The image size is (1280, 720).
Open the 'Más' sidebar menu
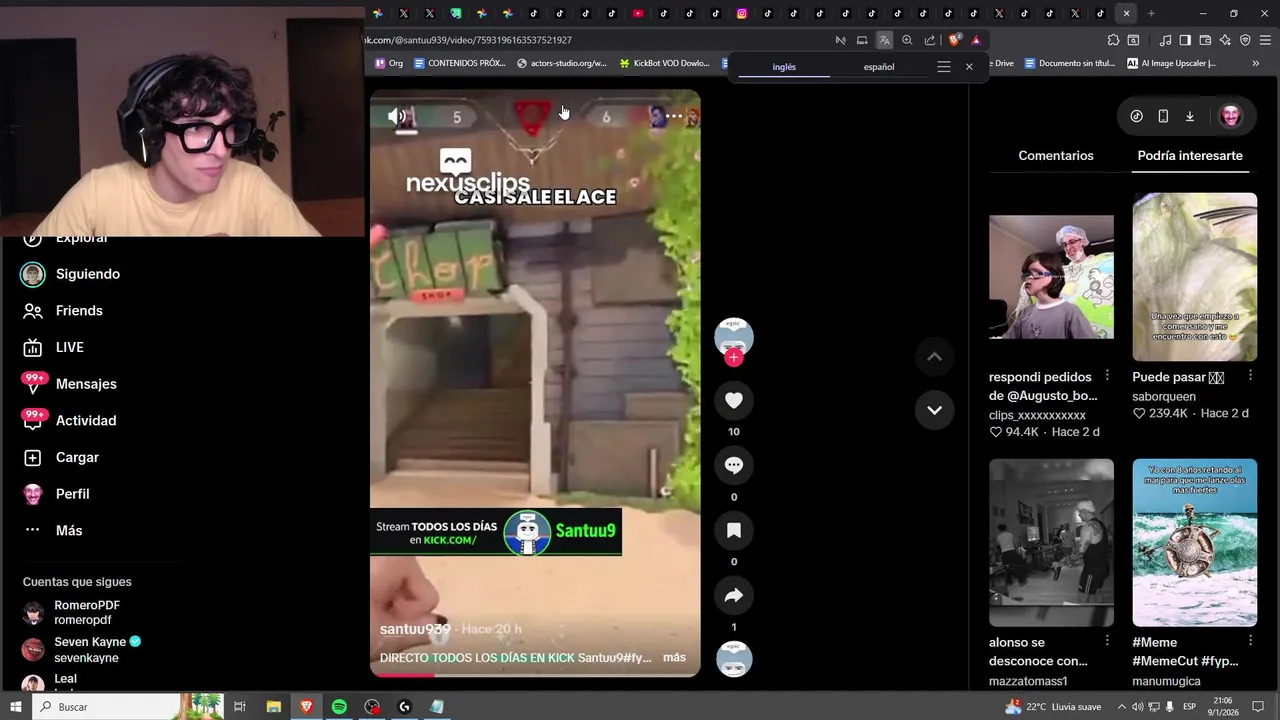(x=69, y=530)
